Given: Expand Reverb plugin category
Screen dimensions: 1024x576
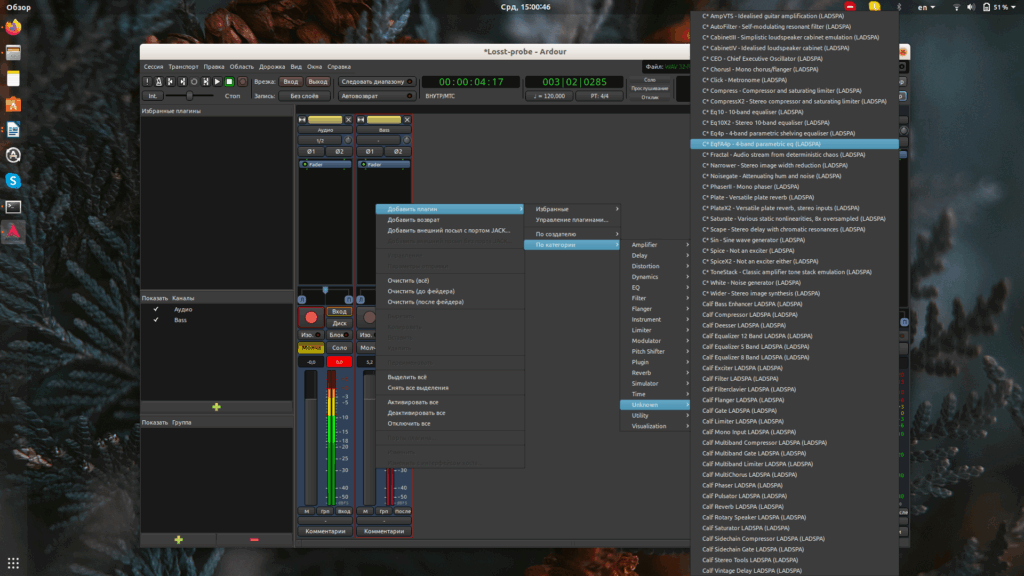Looking at the screenshot, I should tap(655, 373).
